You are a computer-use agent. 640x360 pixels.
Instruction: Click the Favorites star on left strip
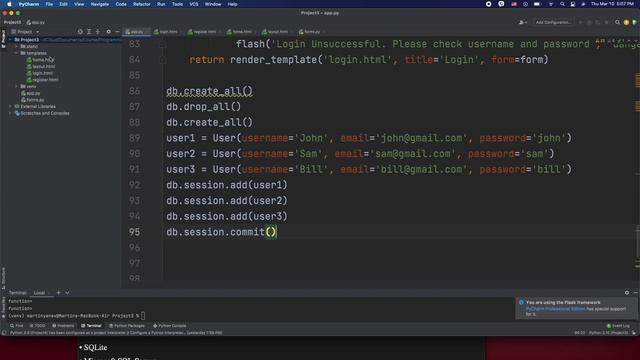pos(3,316)
